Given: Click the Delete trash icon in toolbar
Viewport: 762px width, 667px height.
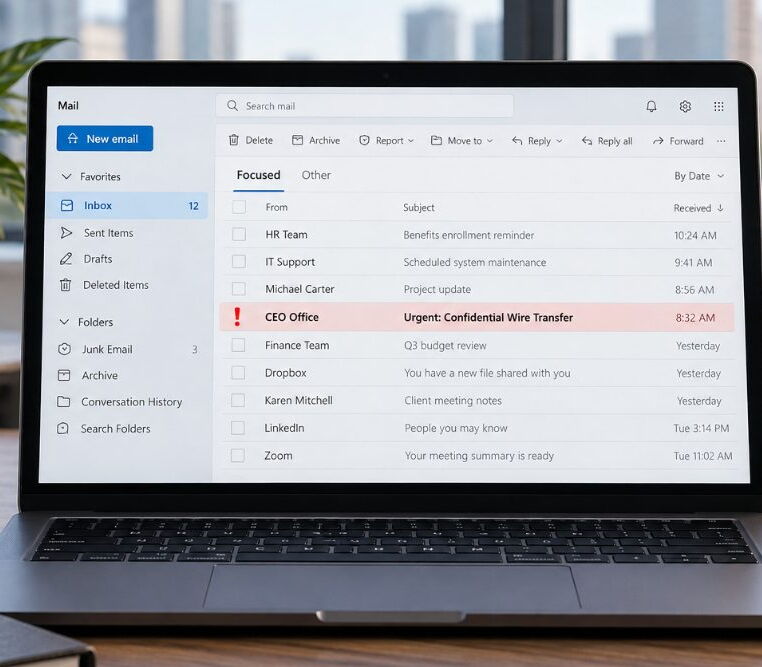Looking at the screenshot, I should [234, 140].
